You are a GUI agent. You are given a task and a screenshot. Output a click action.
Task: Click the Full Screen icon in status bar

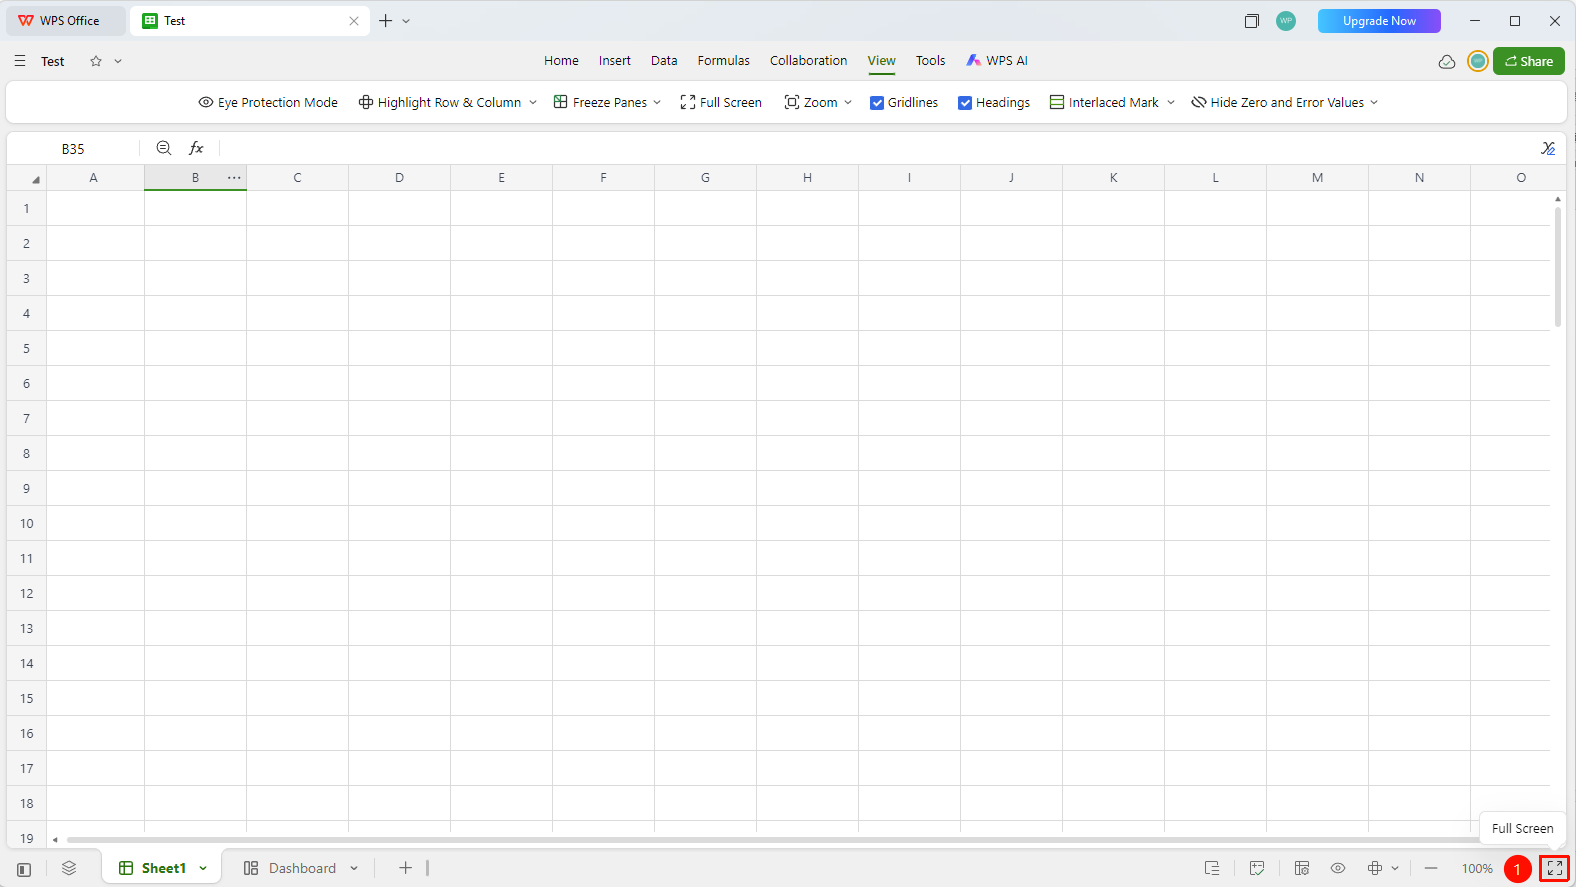click(x=1554, y=868)
